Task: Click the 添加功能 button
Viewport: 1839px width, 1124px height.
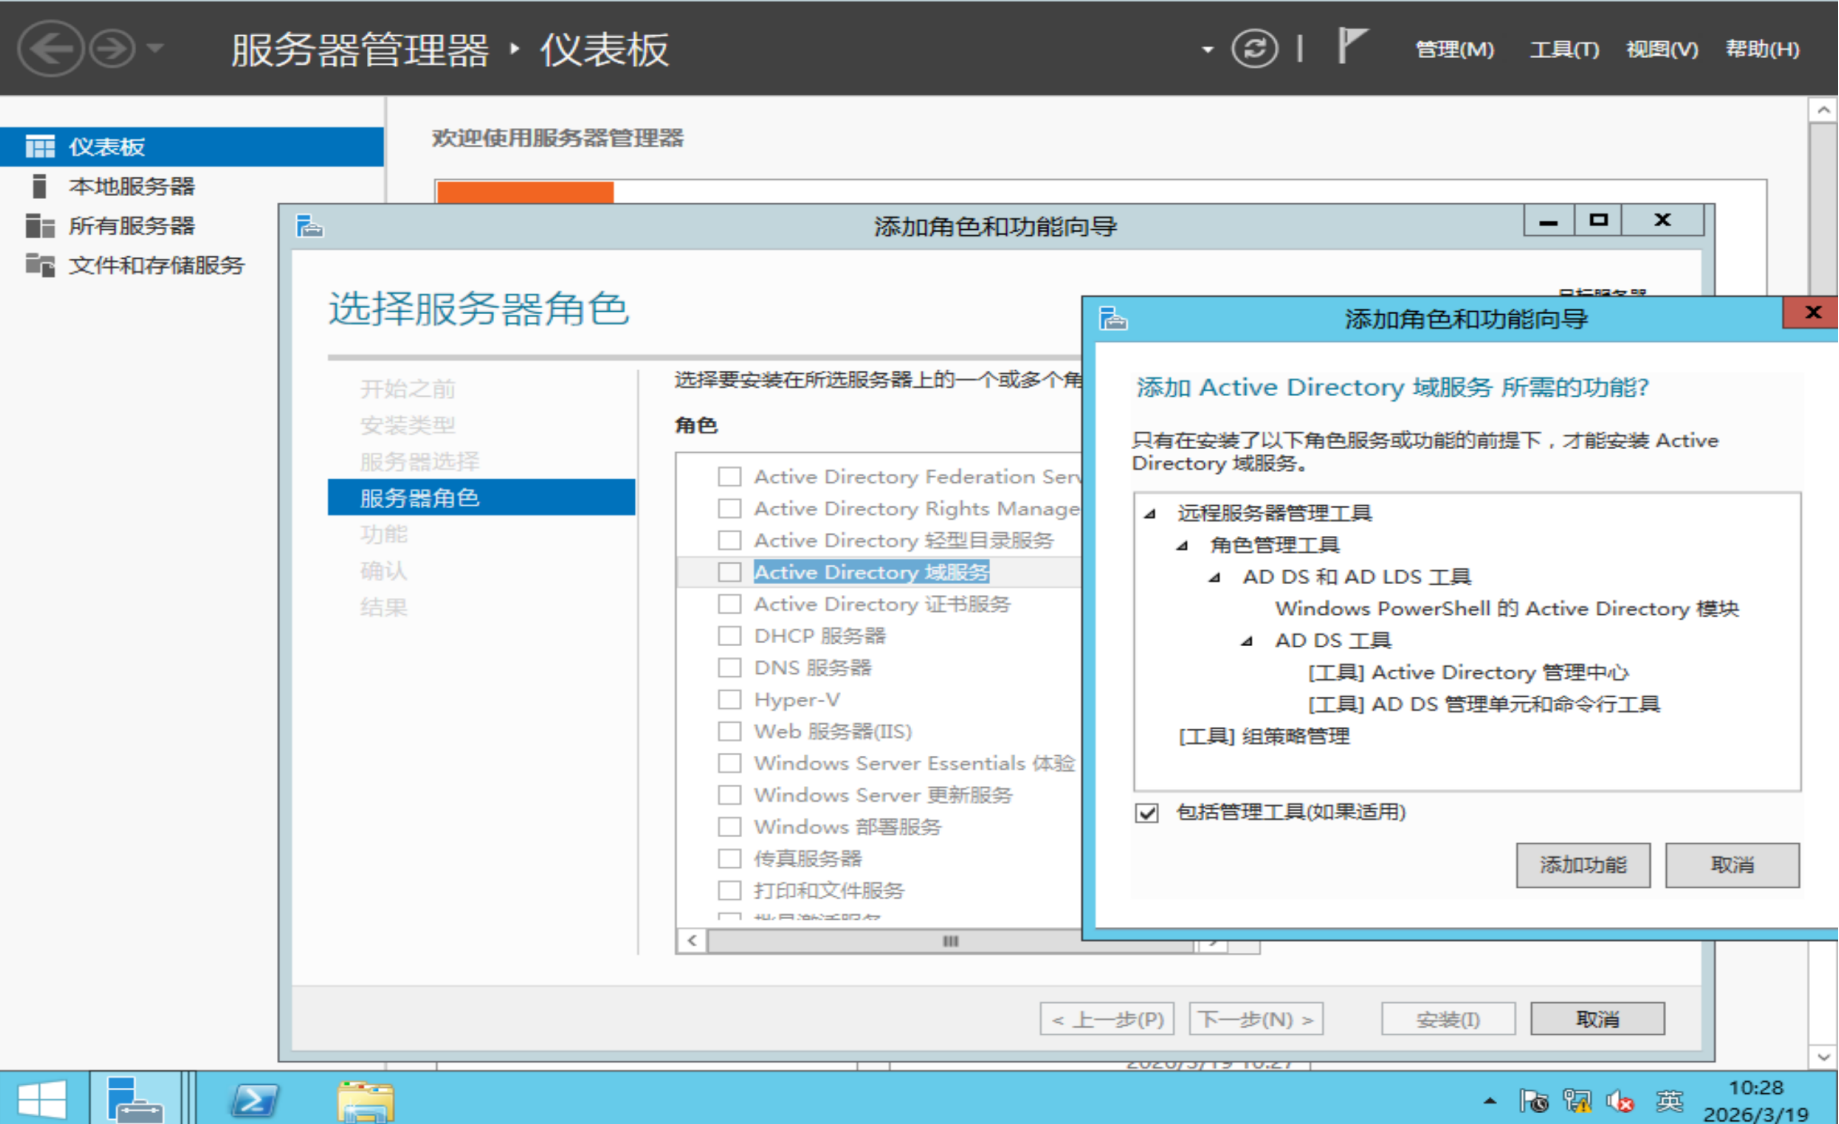Action: click(1583, 865)
